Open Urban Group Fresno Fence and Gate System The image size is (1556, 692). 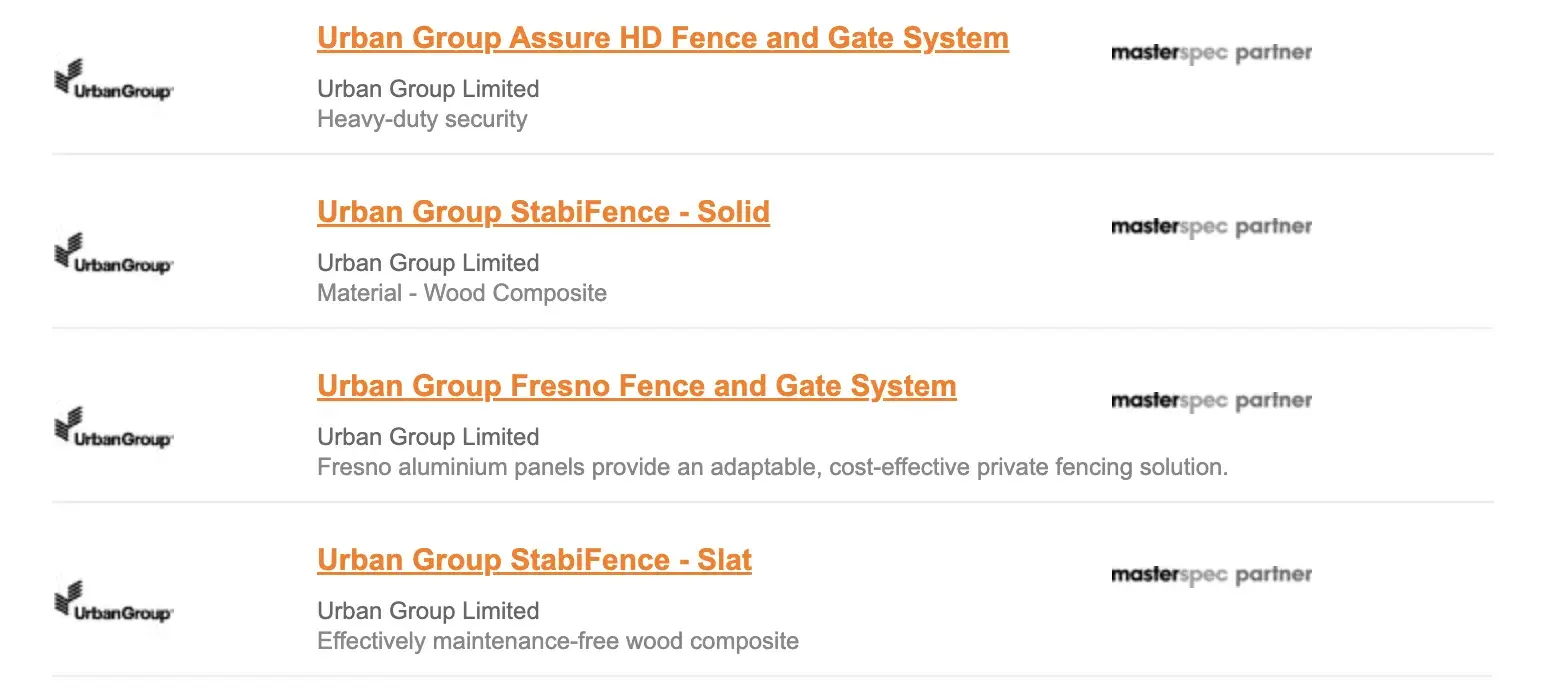click(x=636, y=387)
